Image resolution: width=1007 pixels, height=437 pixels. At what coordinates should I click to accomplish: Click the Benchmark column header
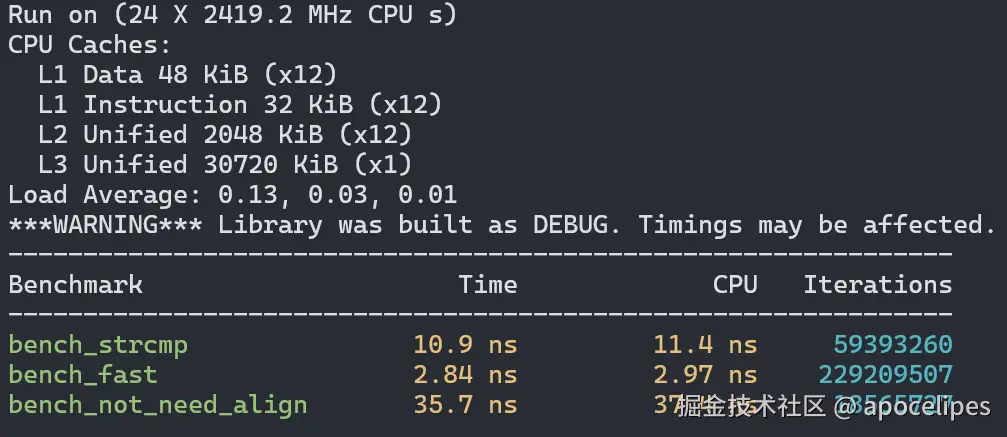76,285
